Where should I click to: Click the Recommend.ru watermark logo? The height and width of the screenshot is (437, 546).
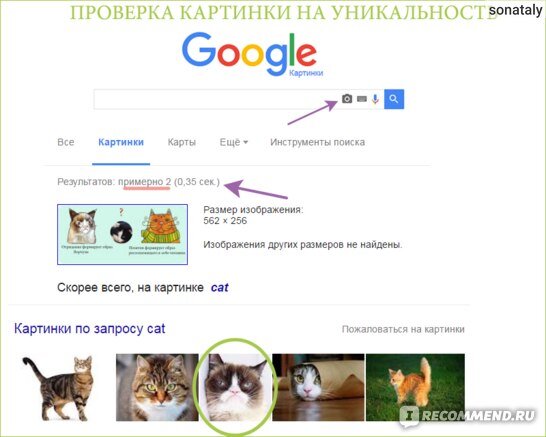point(468,415)
